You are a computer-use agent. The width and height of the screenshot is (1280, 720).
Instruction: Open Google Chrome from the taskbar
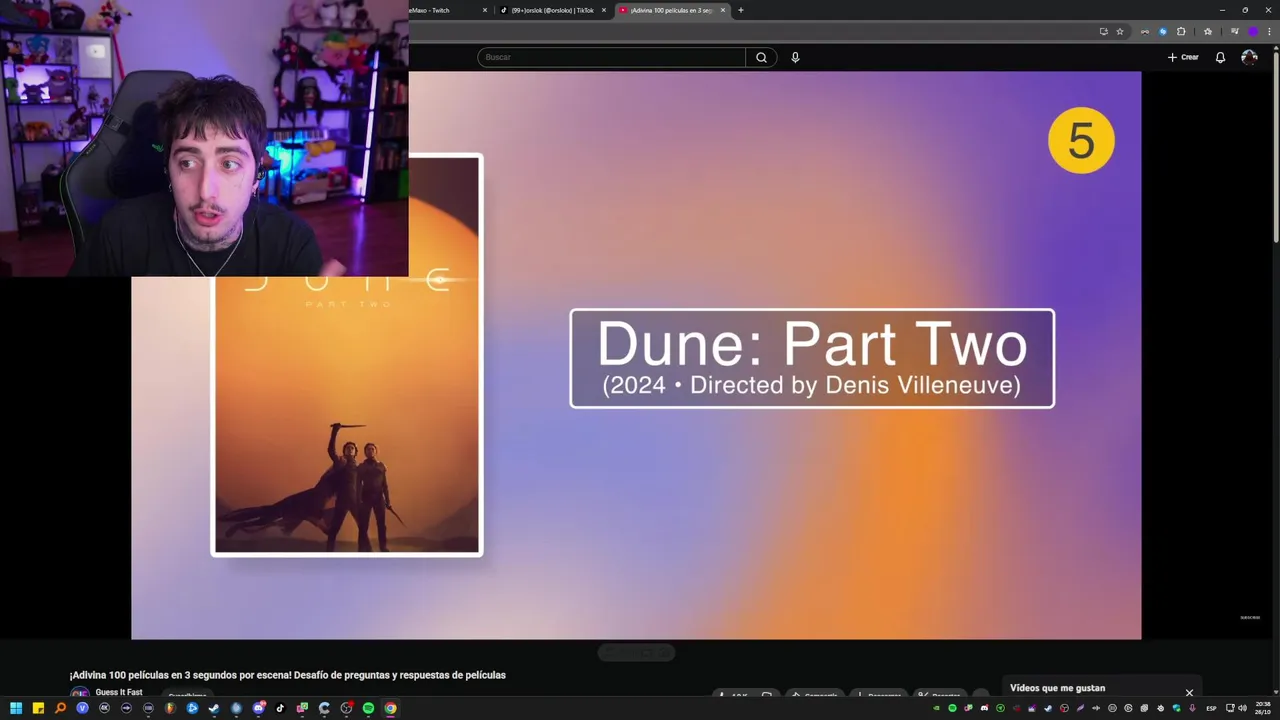coord(390,708)
